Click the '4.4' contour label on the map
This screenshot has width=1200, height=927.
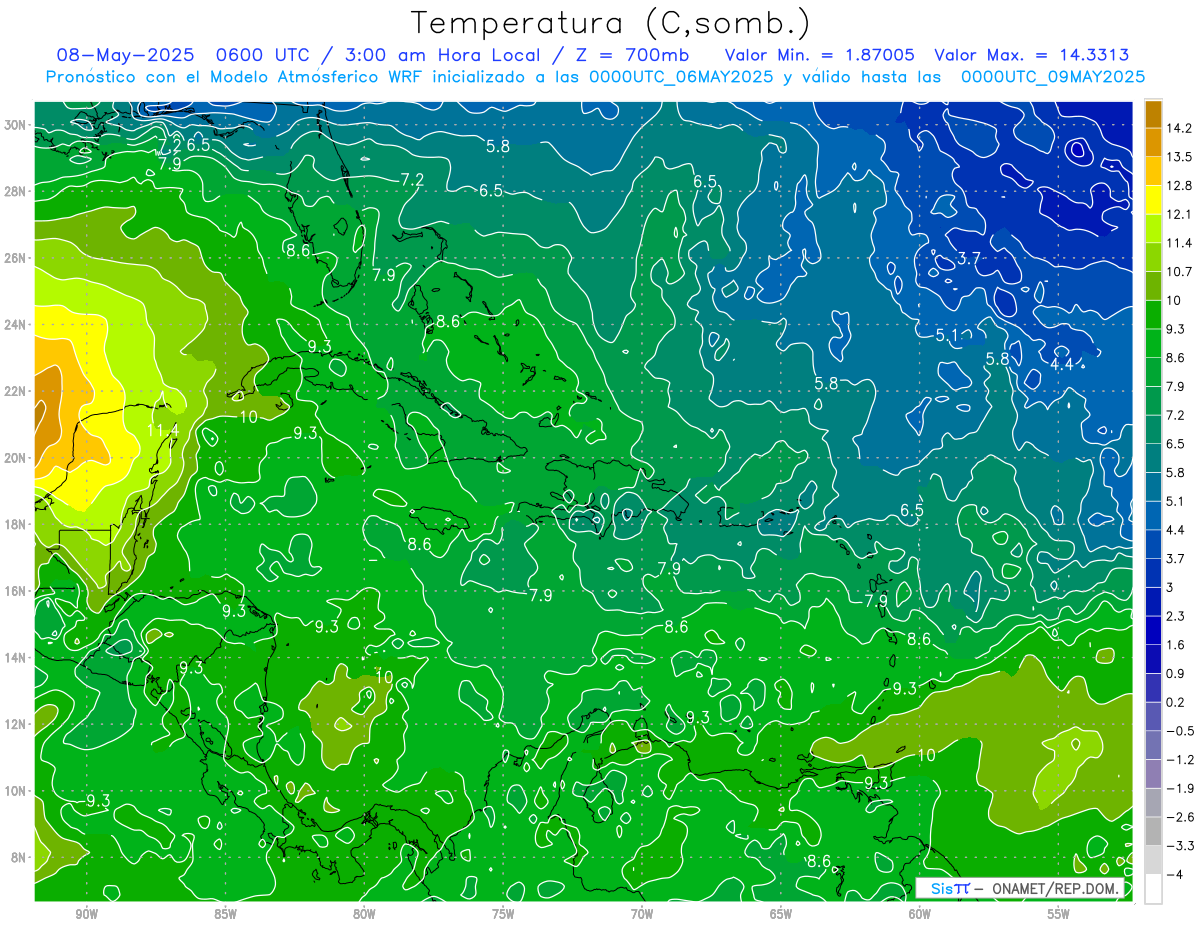pyautogui.click(x=1061, y=365)
